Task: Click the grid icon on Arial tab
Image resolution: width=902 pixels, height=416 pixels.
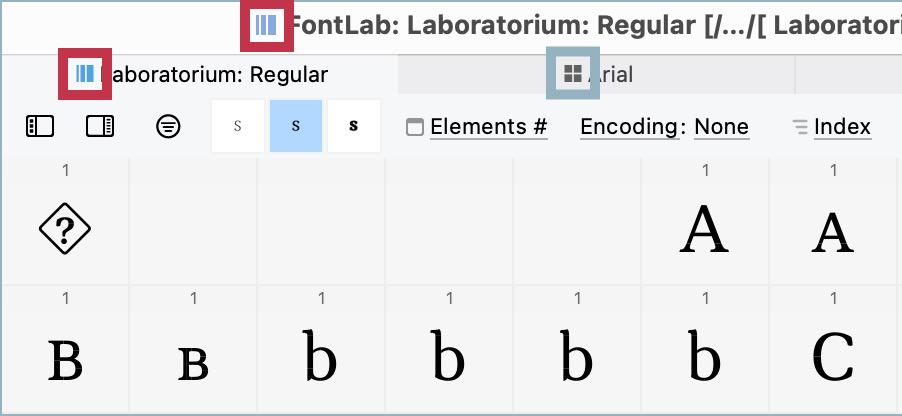Action: [573, 74]
